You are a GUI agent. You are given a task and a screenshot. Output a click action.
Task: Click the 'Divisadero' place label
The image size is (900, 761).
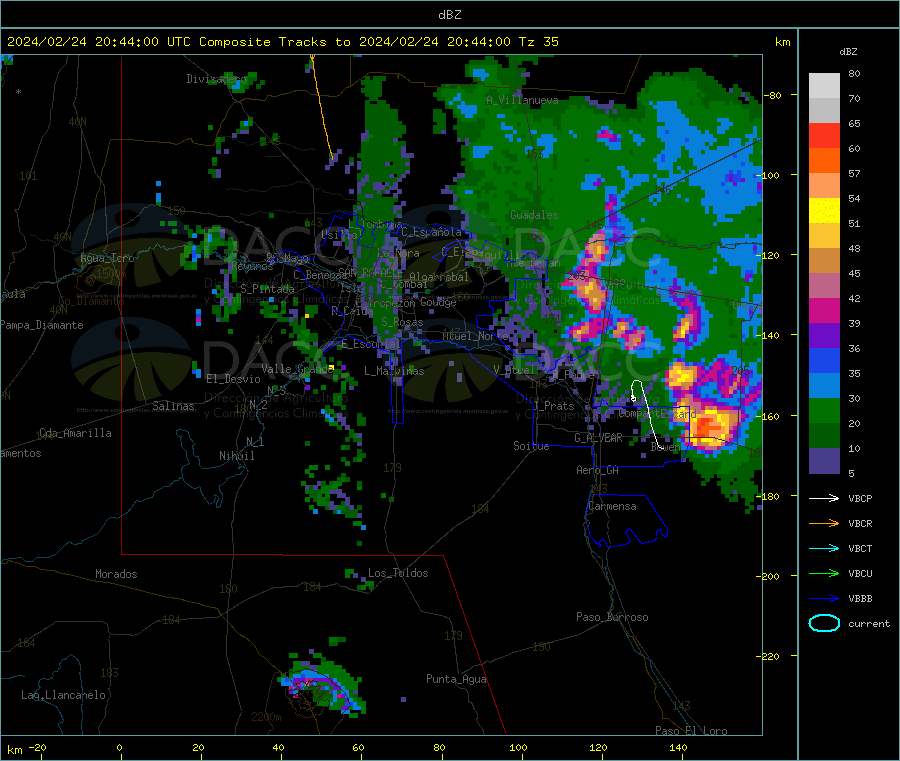coord(216,79)
